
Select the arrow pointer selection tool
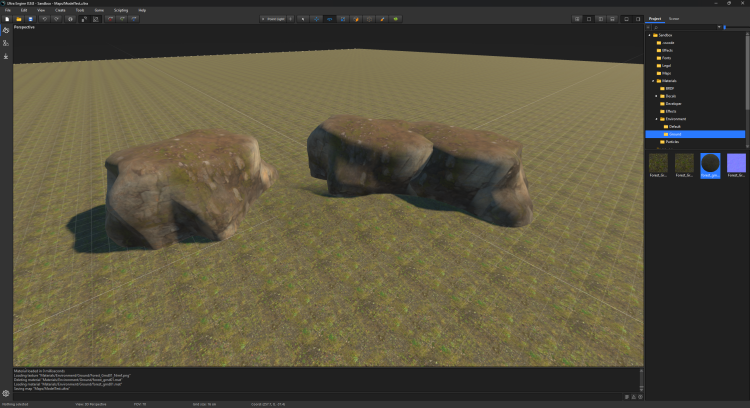coord(304,18)
